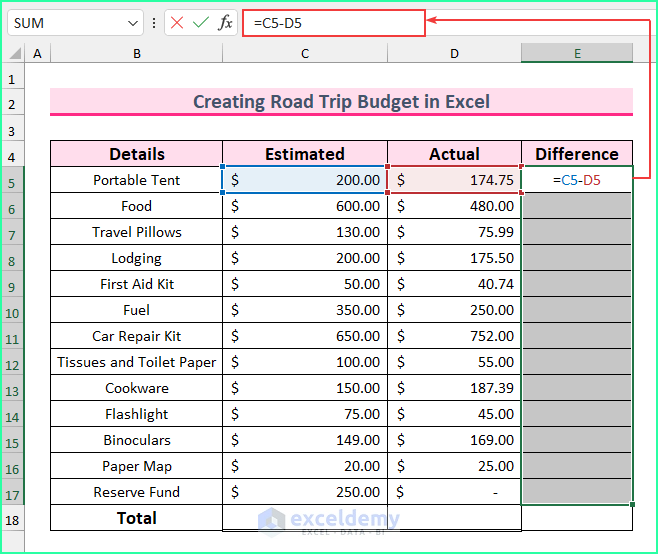
Task: Click the title Creating Road Trip Budget
Action: 341,101
